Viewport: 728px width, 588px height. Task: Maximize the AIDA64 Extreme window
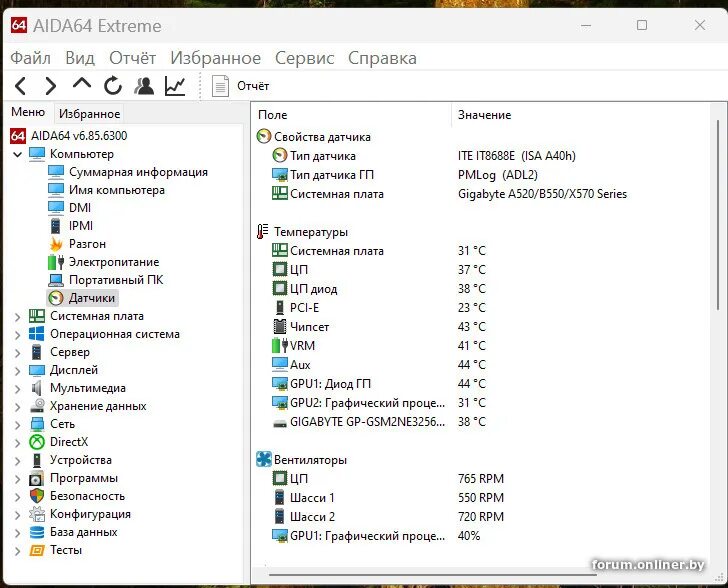642,25
